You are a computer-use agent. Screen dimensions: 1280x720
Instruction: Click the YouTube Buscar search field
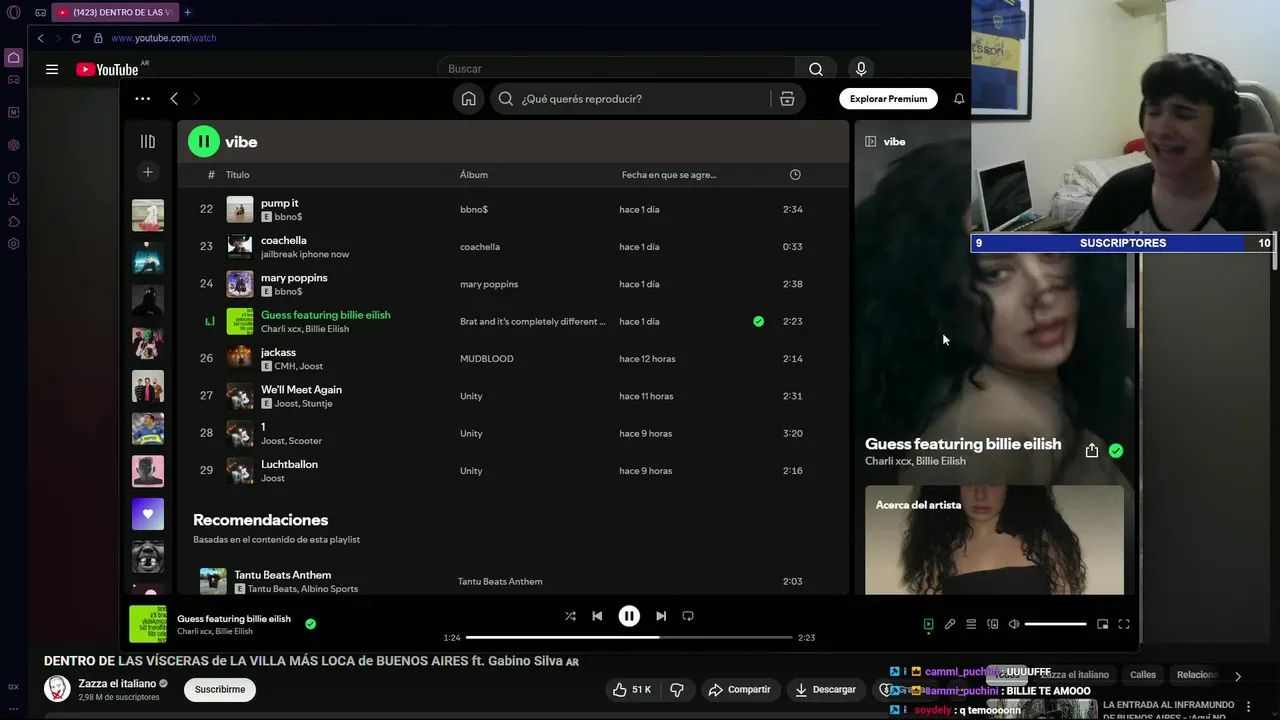pyautogui.click(x=616, y=69)
